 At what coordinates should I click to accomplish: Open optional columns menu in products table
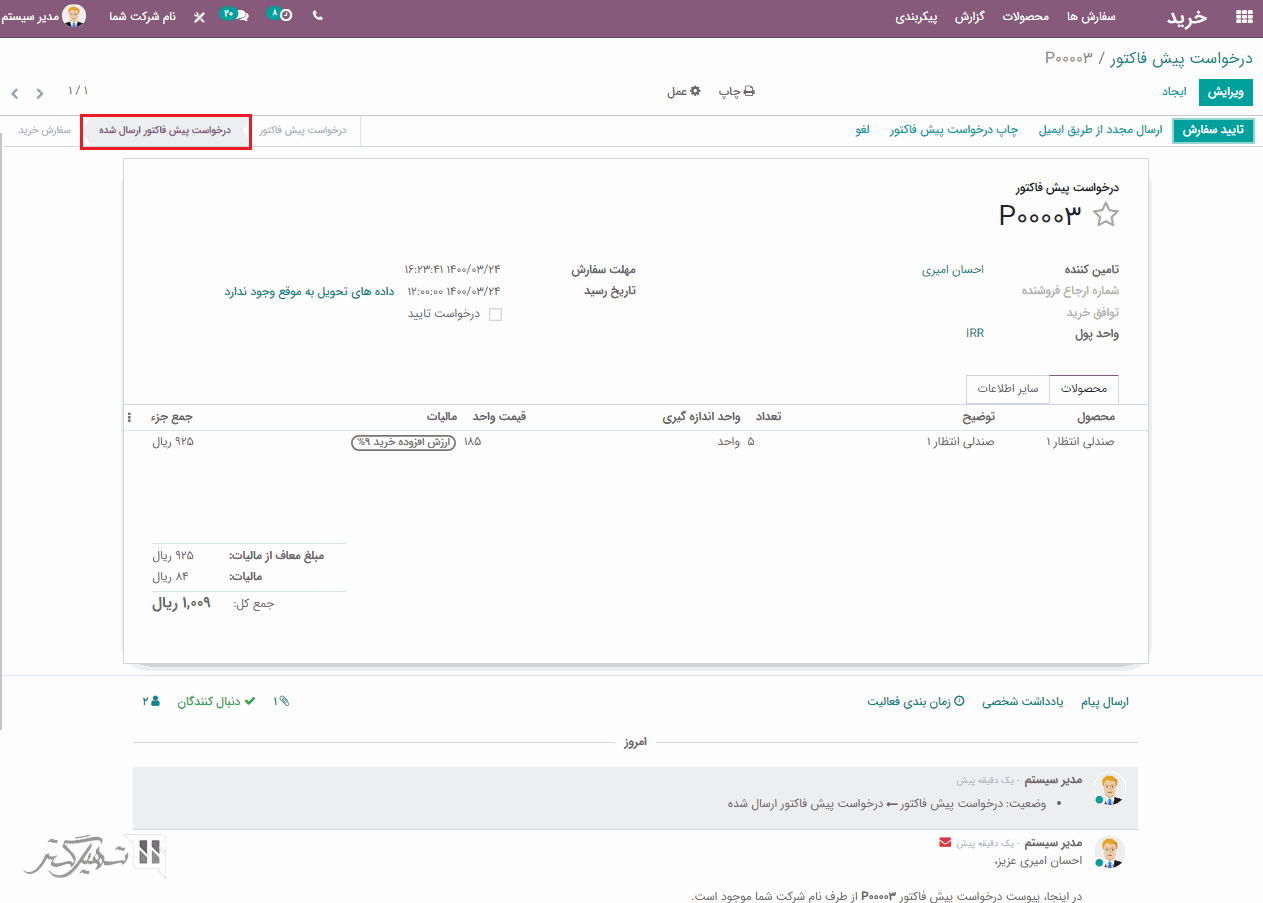[x=129, y=417]
